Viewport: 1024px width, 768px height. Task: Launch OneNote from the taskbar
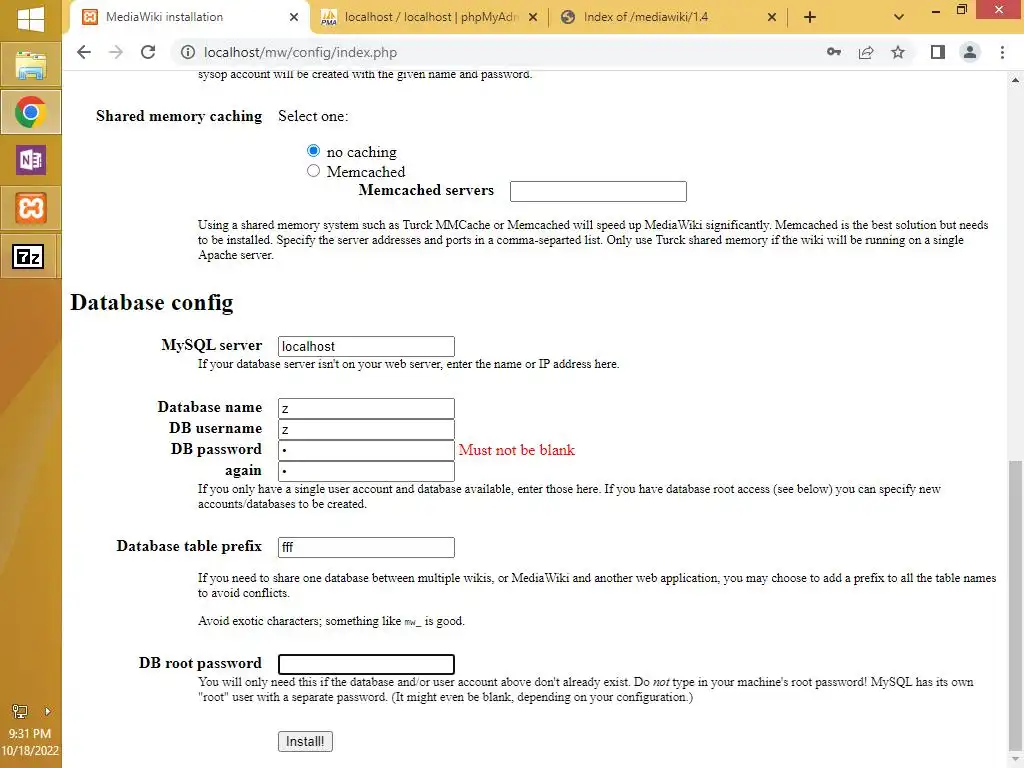[31, 160]
